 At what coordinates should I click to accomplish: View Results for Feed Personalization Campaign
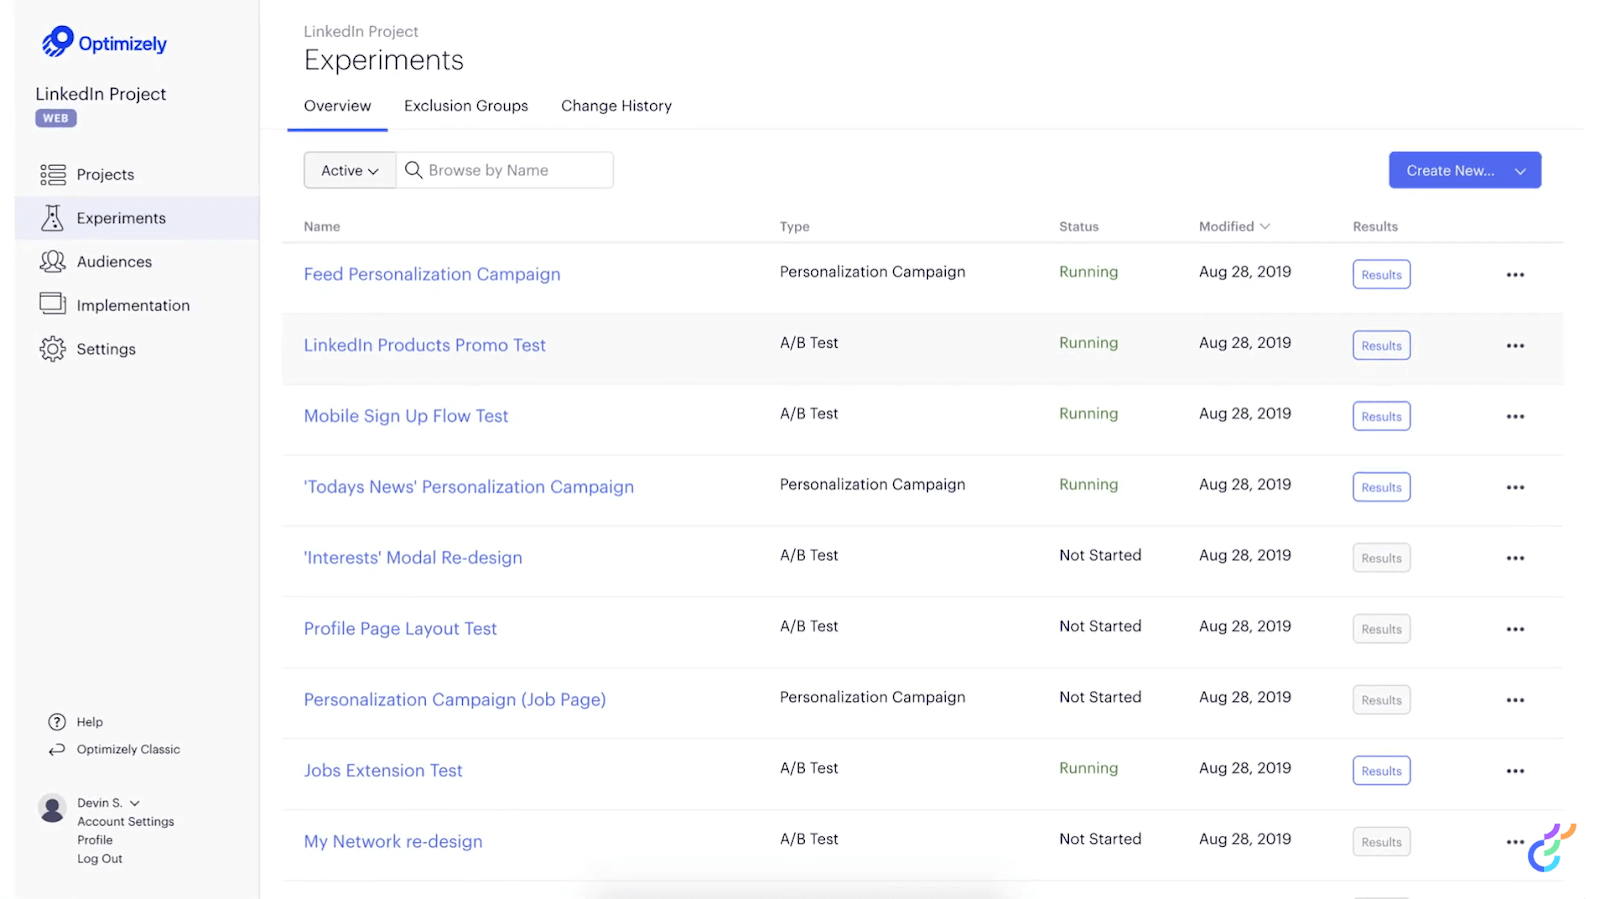[x=1381, y=275]
